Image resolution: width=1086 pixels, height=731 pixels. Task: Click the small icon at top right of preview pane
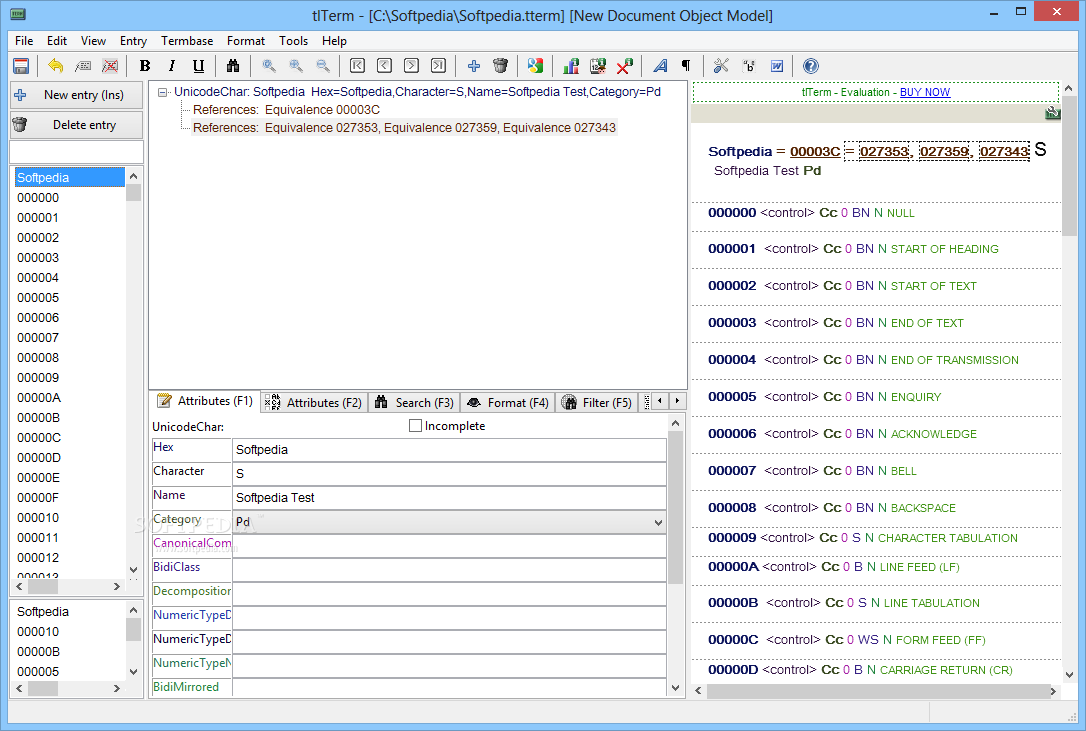point(1053,113)
